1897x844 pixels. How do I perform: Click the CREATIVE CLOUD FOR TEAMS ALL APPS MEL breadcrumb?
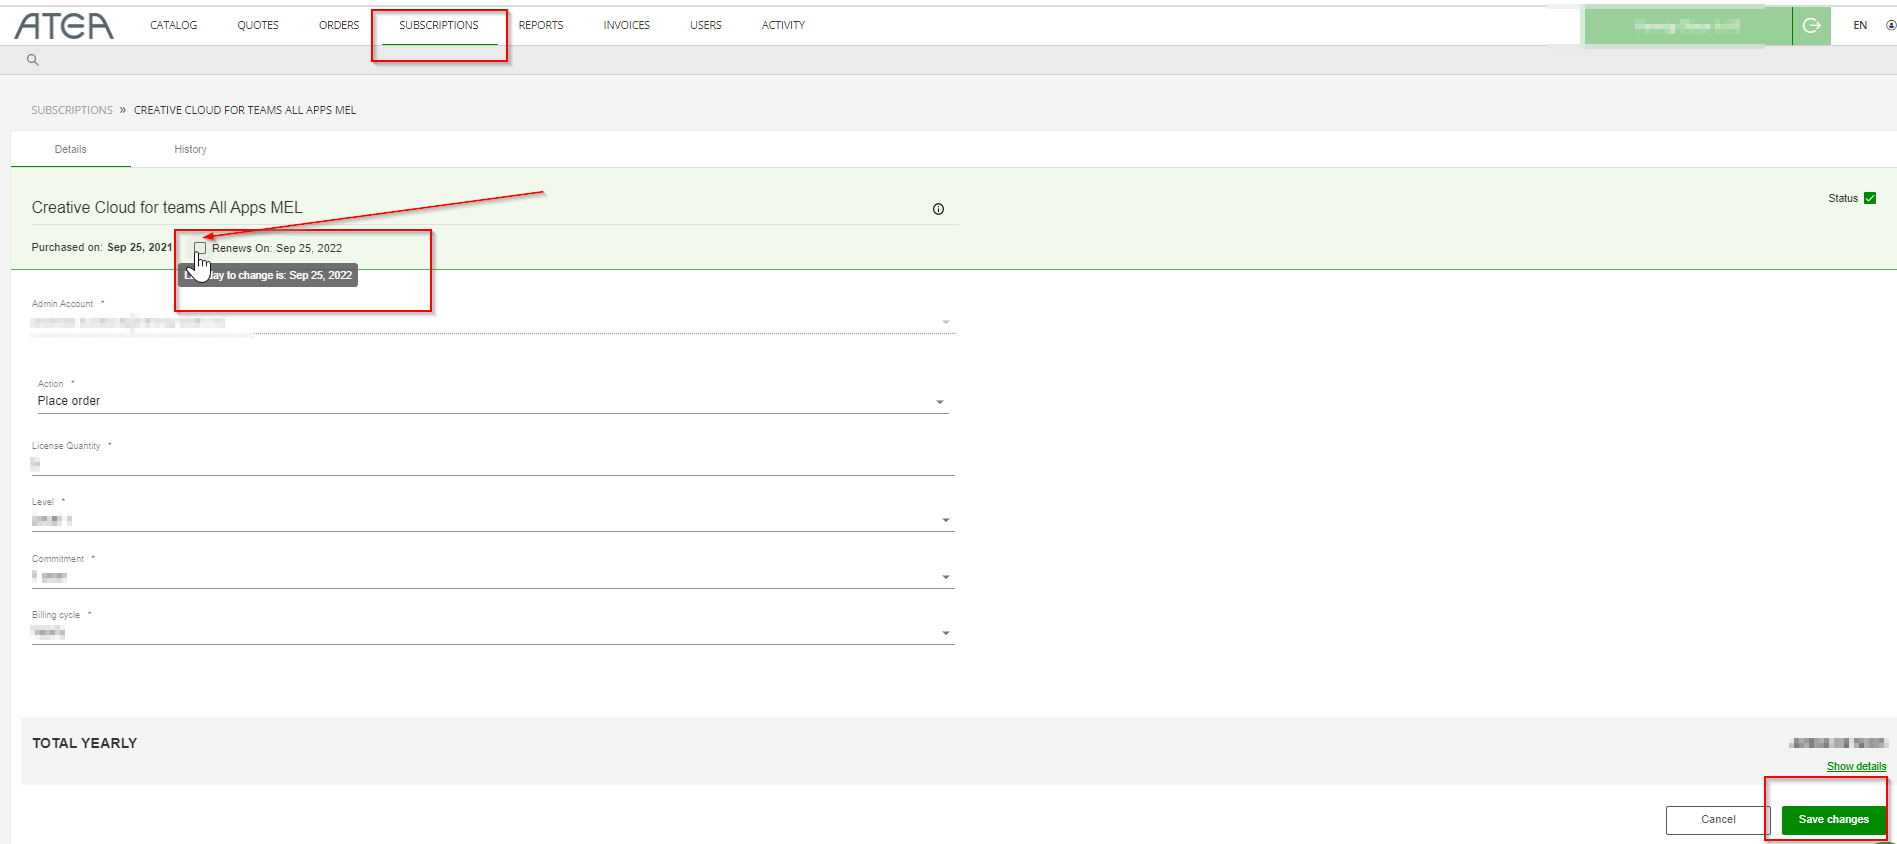pyautogui.click(x=245, y=110)
